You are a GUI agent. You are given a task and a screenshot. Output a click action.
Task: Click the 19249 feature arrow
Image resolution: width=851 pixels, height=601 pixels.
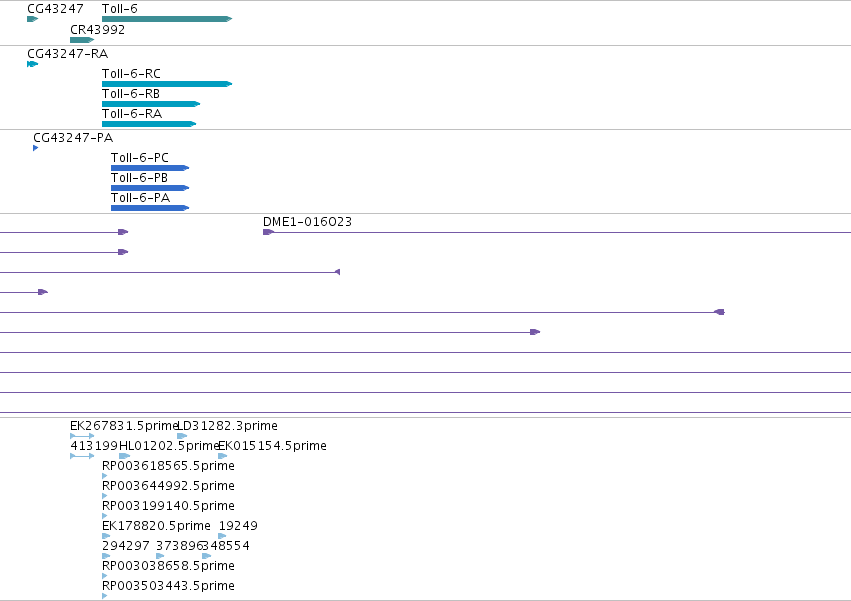[x=223, y=536]
